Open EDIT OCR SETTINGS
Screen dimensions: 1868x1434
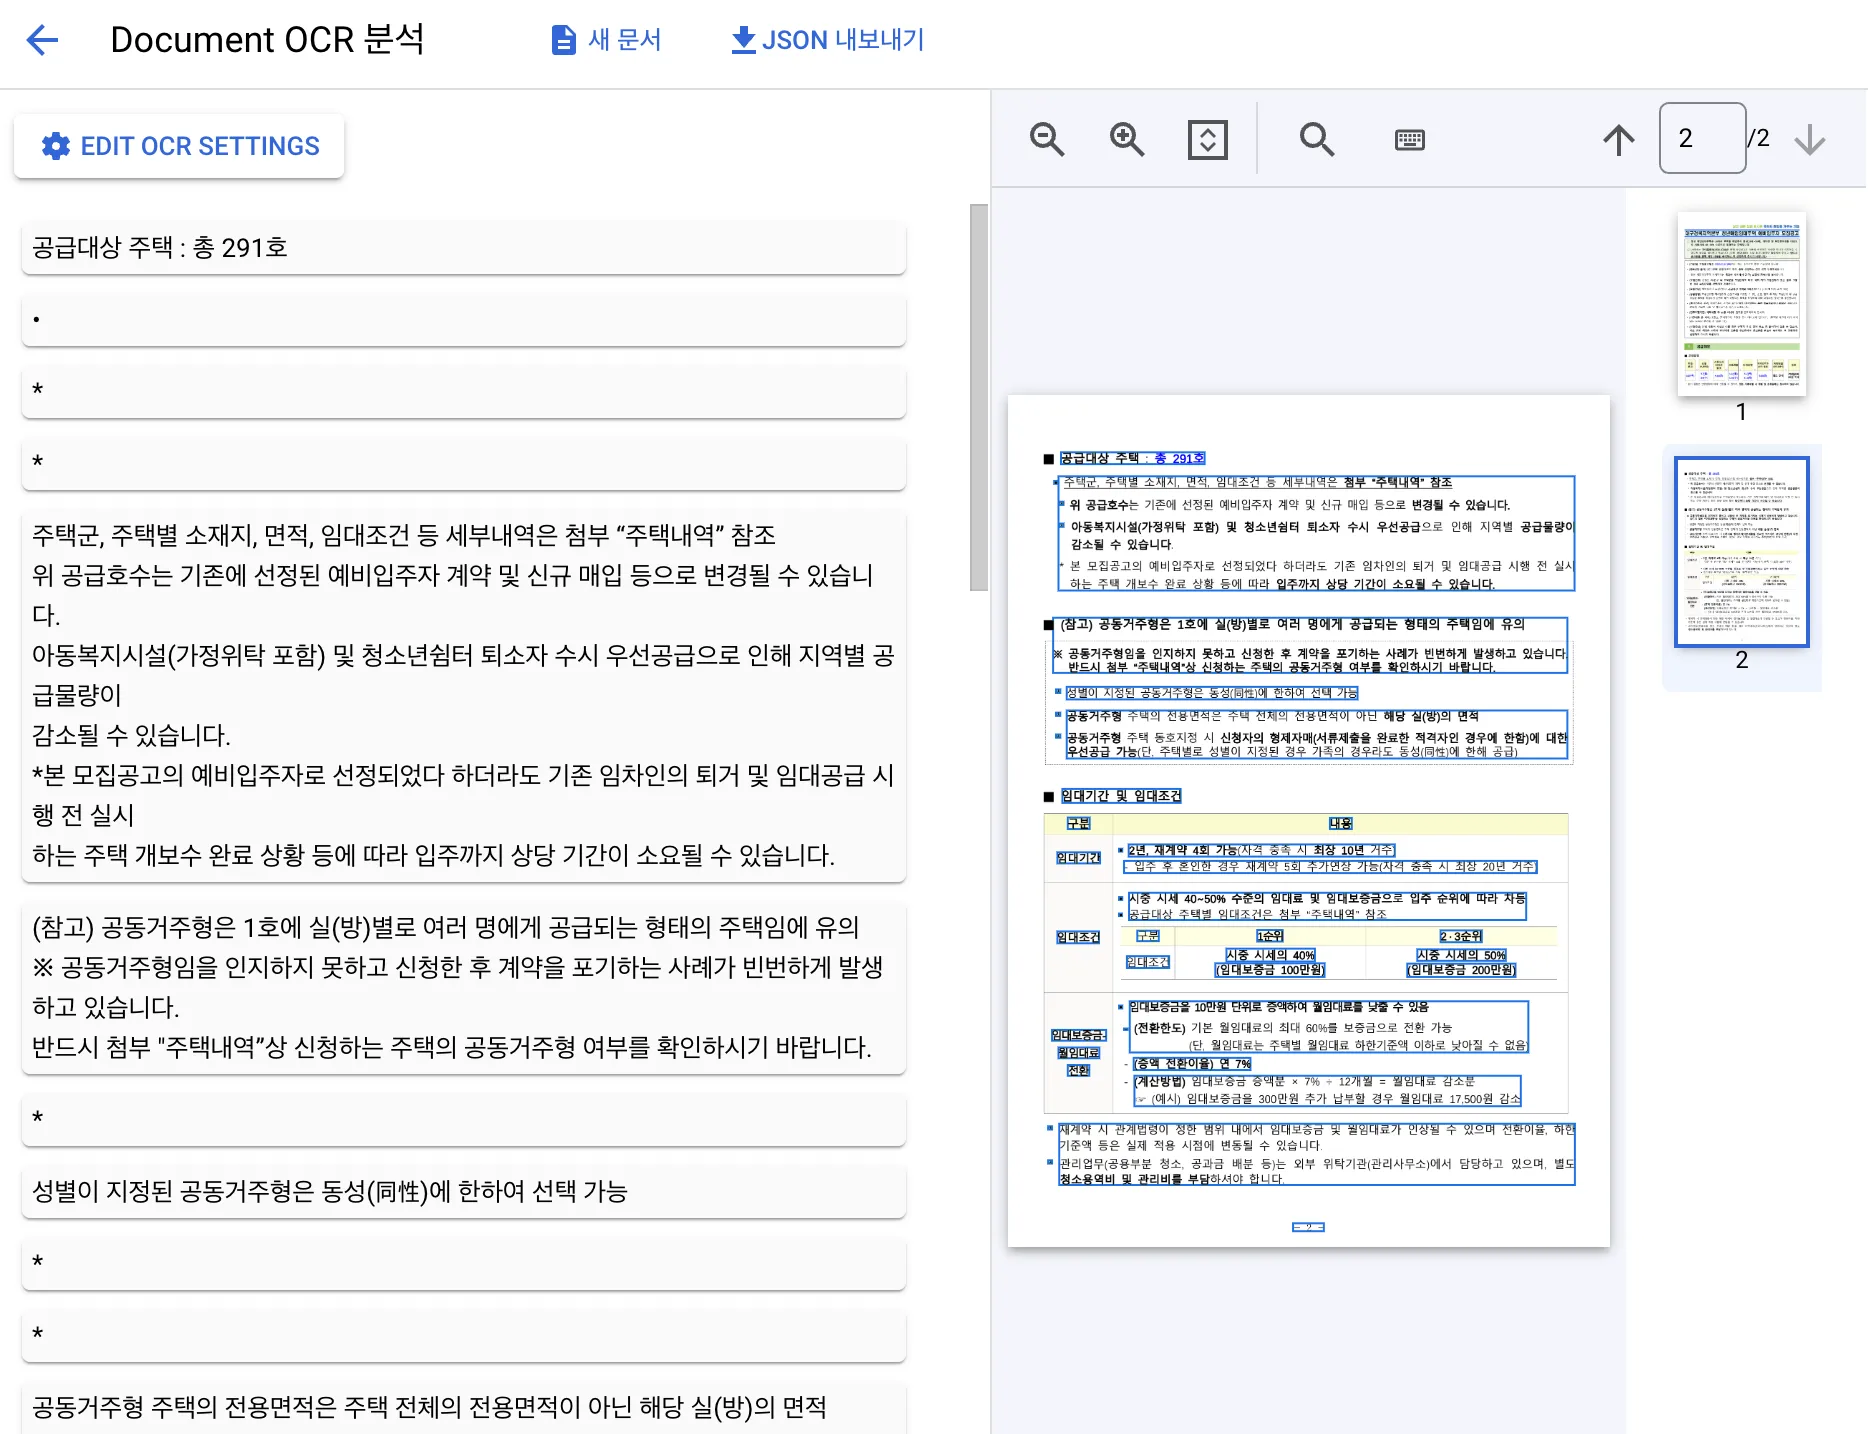pyautogui.click(x=180, y=146)
